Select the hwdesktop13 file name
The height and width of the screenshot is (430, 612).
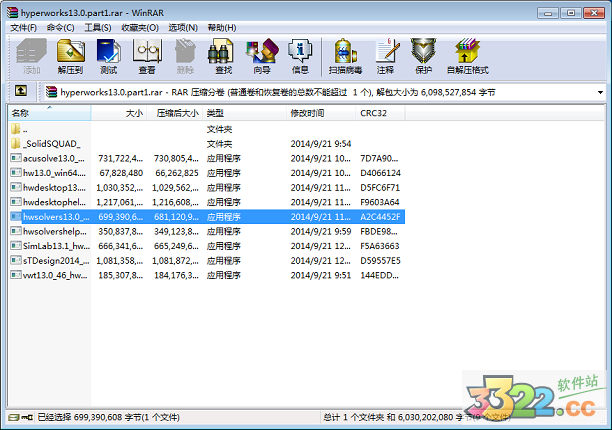click(54, 188)
